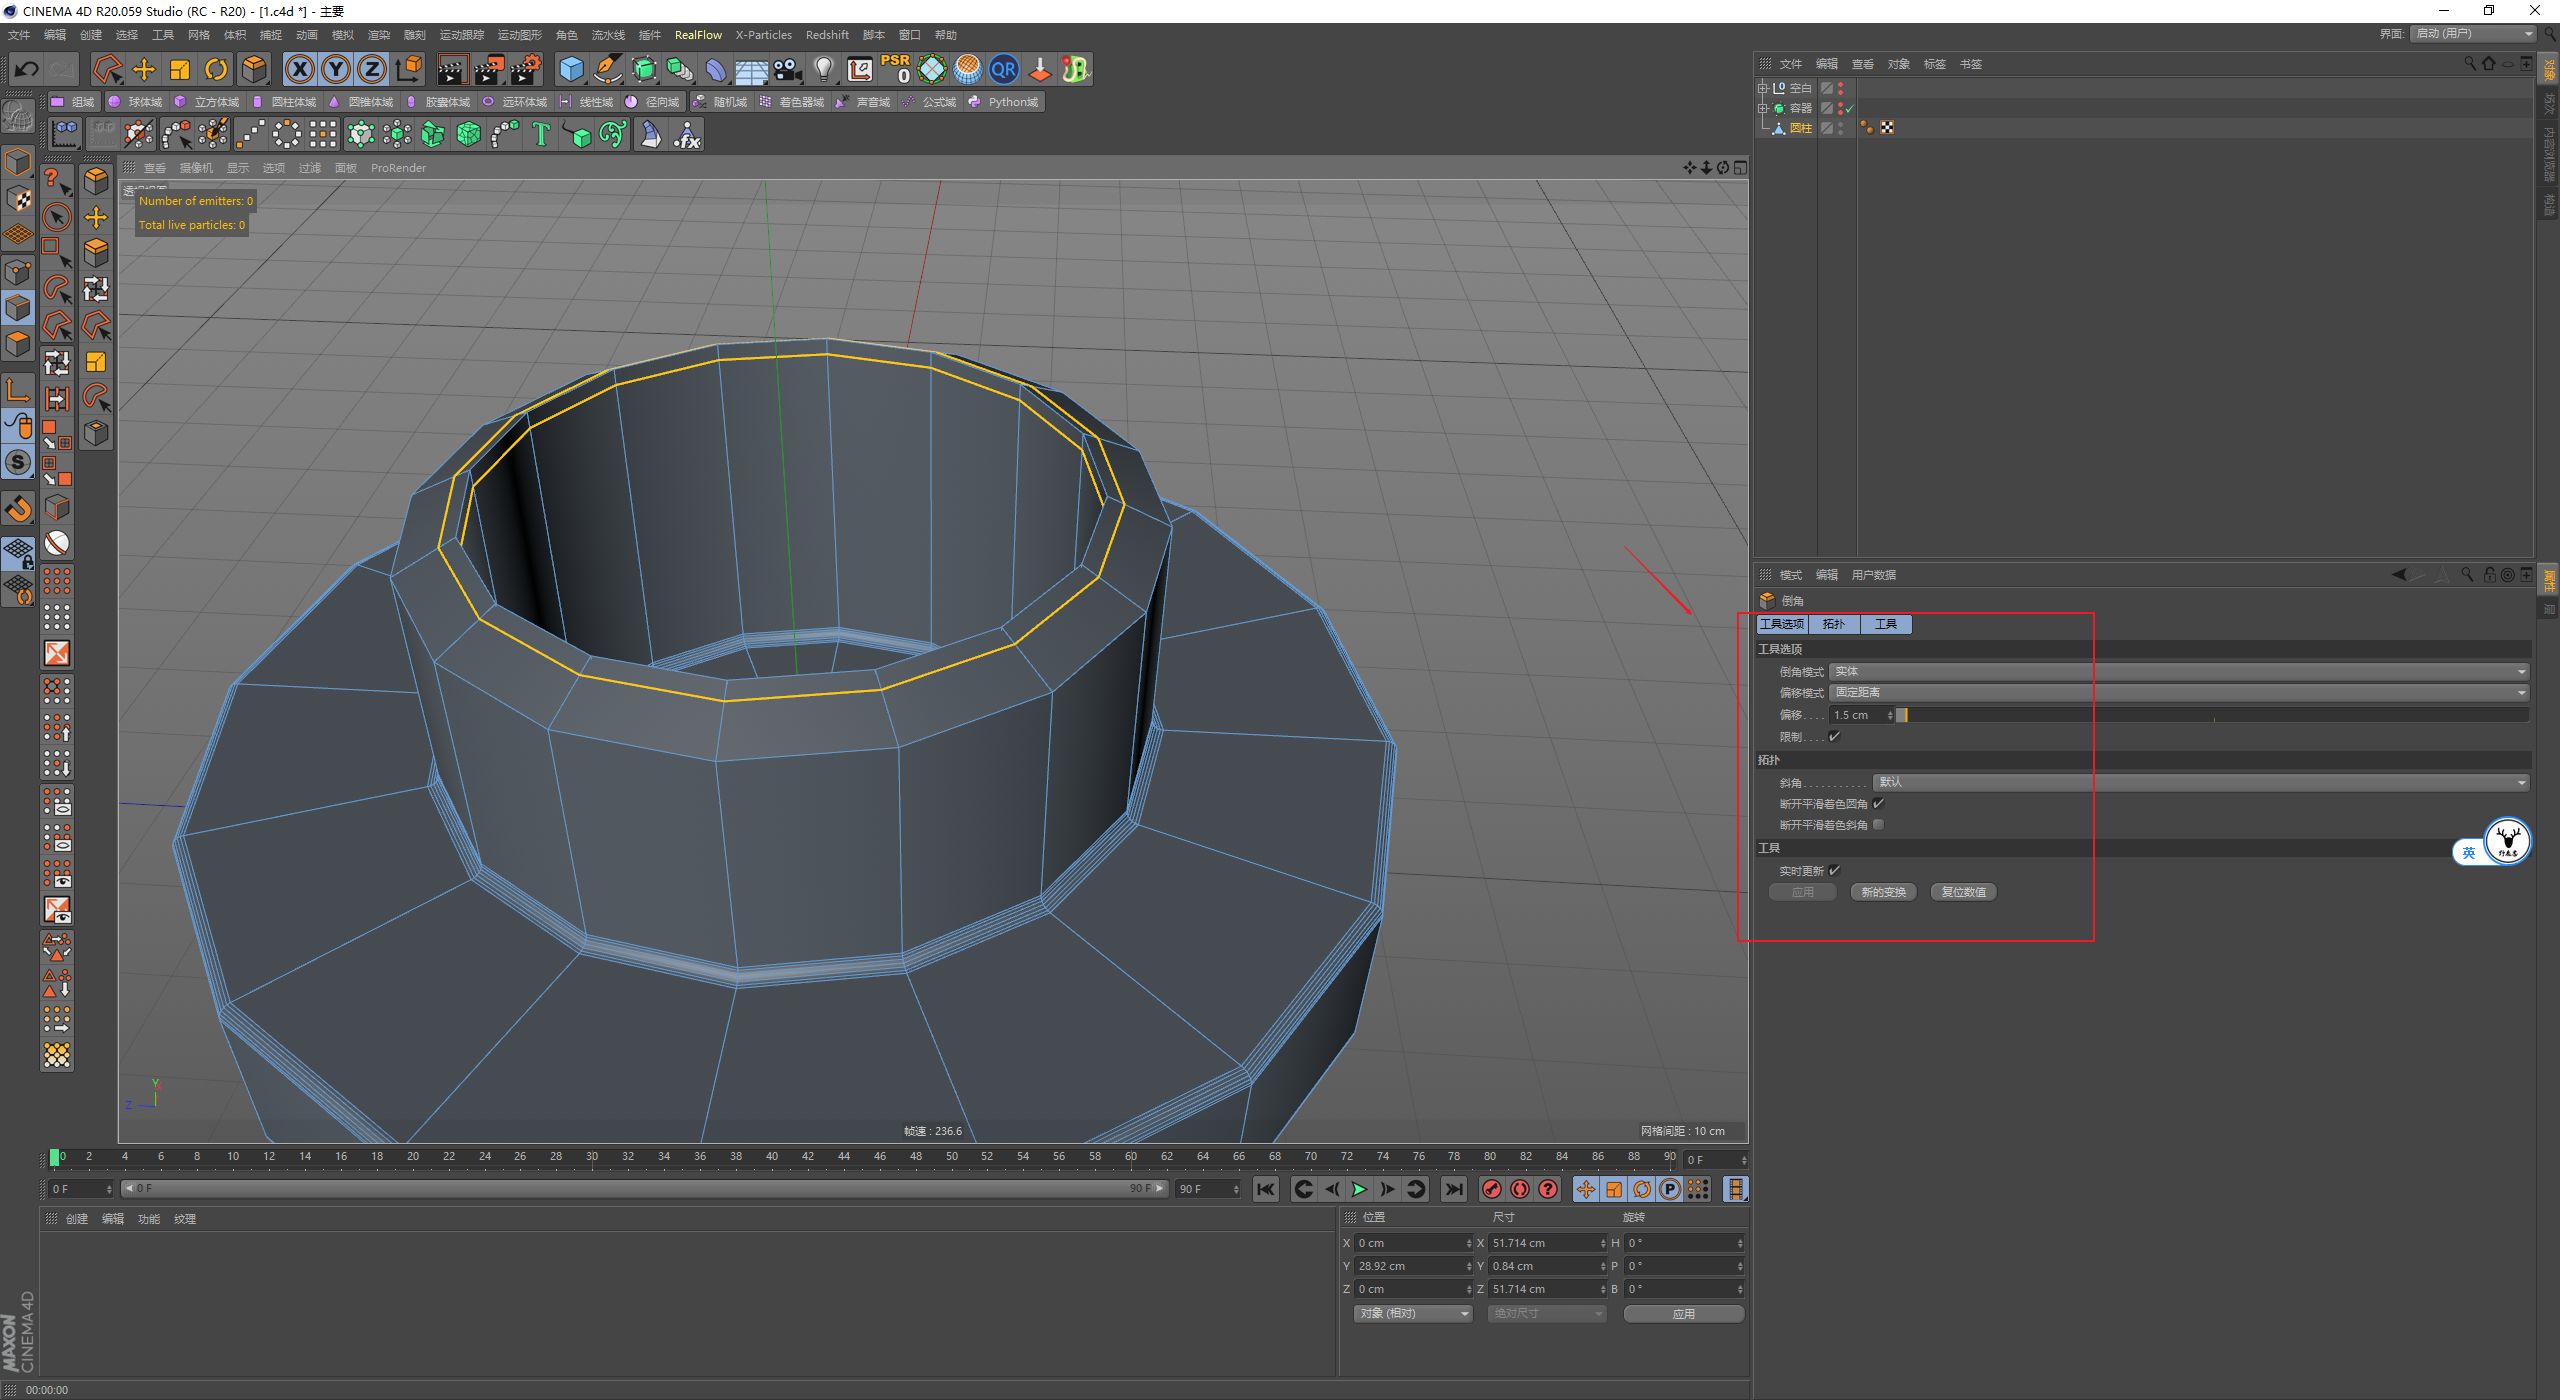Switch to the 拓扑 tab
This screenshot has width=2560, height=1400.
(x=1833, y=624)
